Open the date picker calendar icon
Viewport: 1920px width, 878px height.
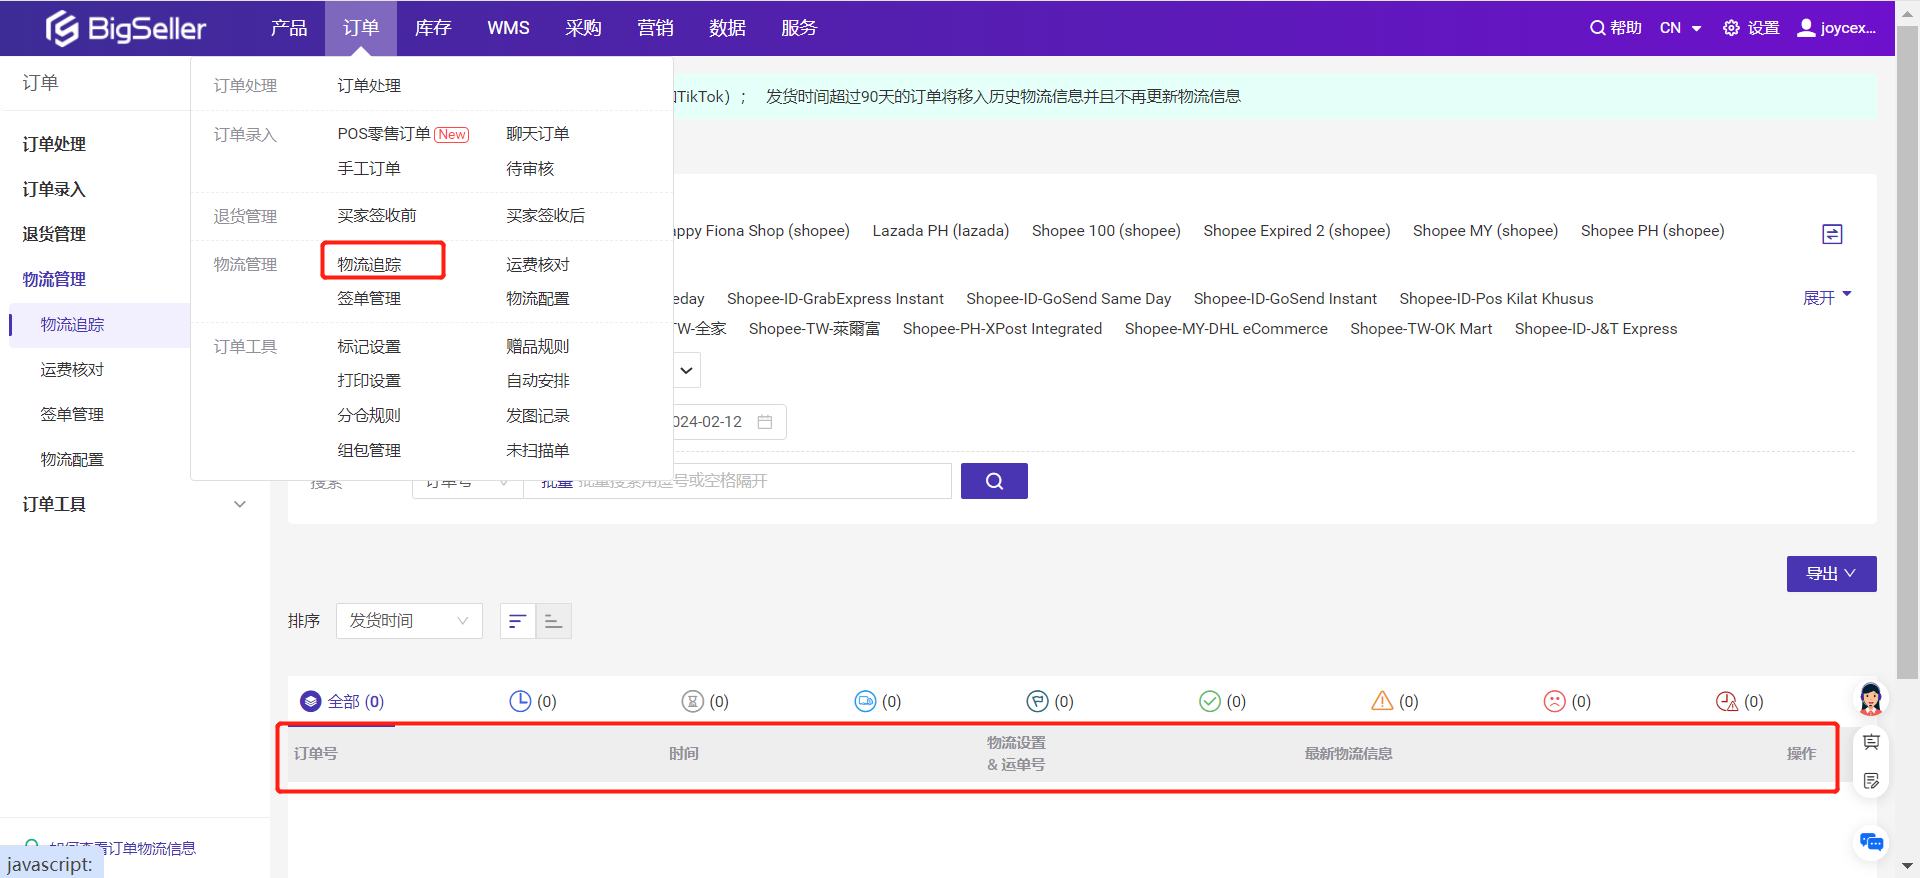(765, 422)
